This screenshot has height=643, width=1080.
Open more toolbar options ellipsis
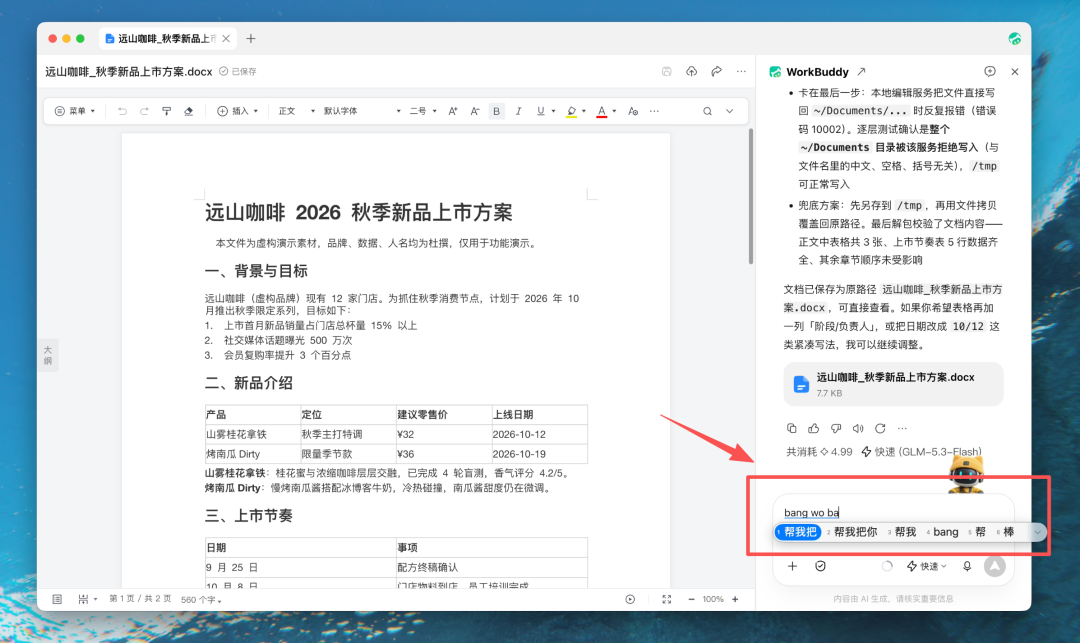[654, 111]
